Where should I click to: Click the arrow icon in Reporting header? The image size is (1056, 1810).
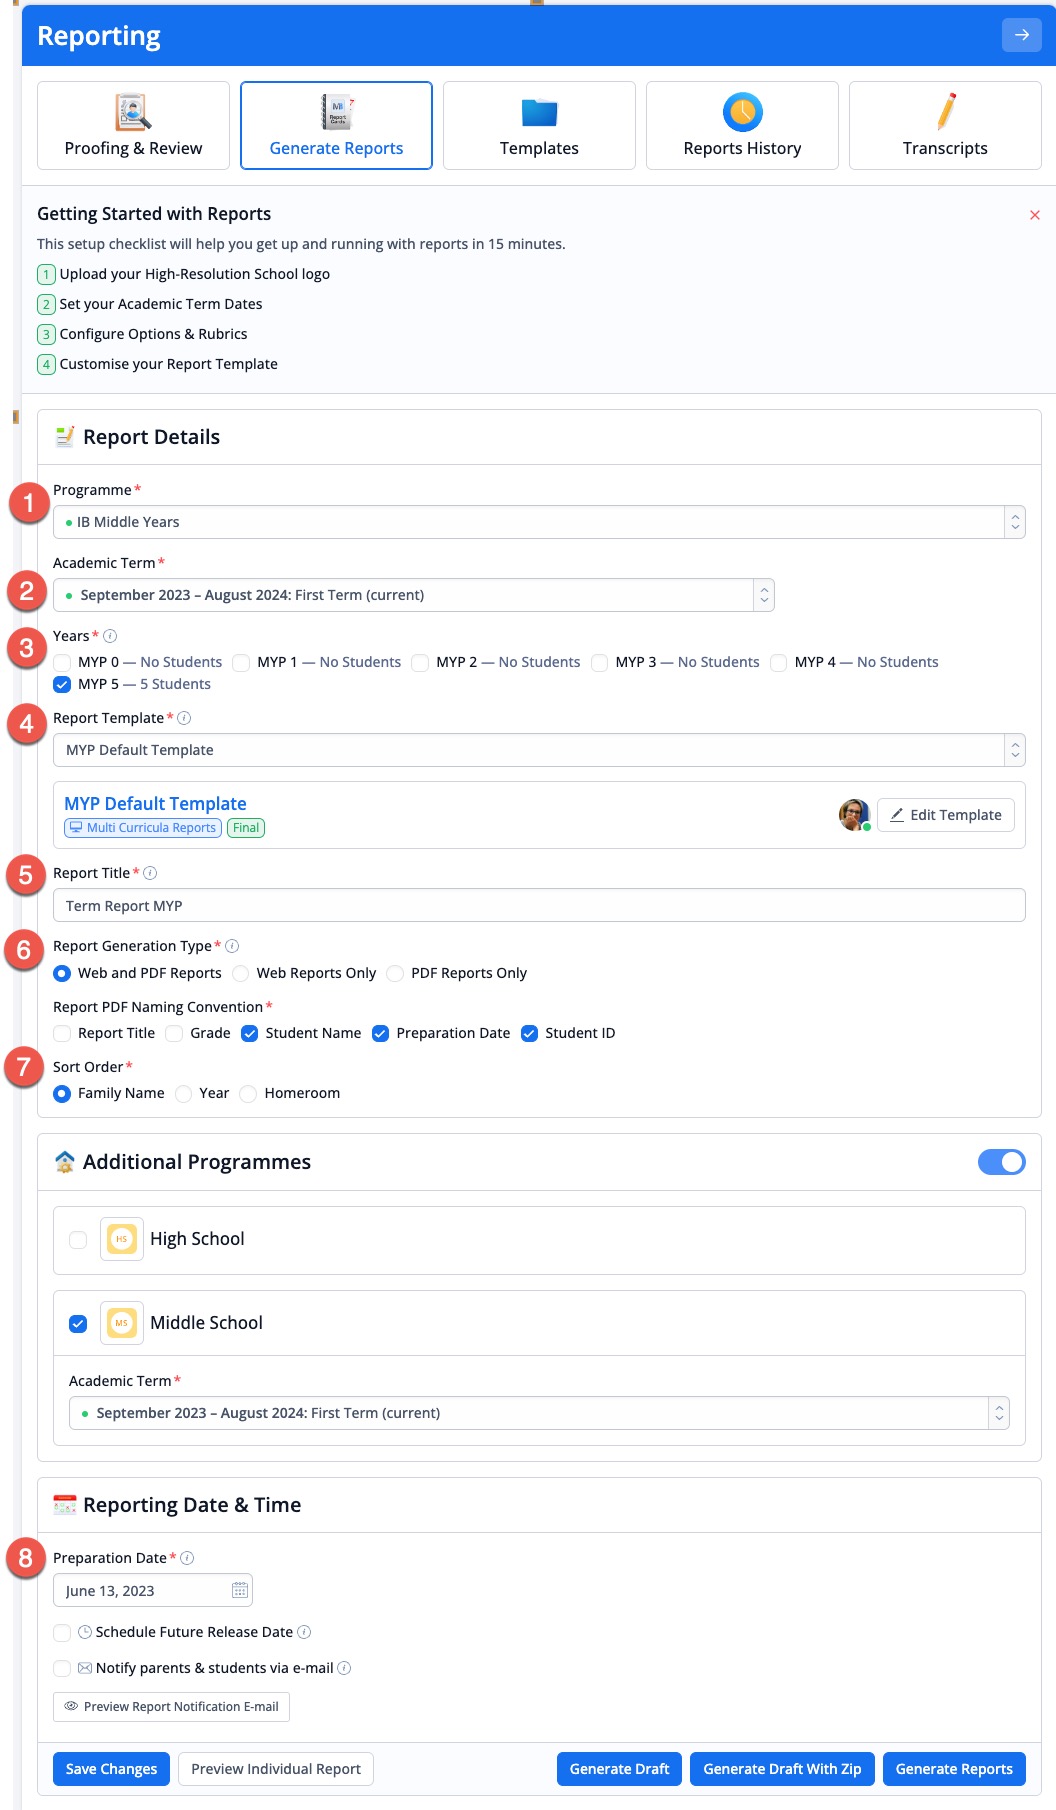(1021, 35)
